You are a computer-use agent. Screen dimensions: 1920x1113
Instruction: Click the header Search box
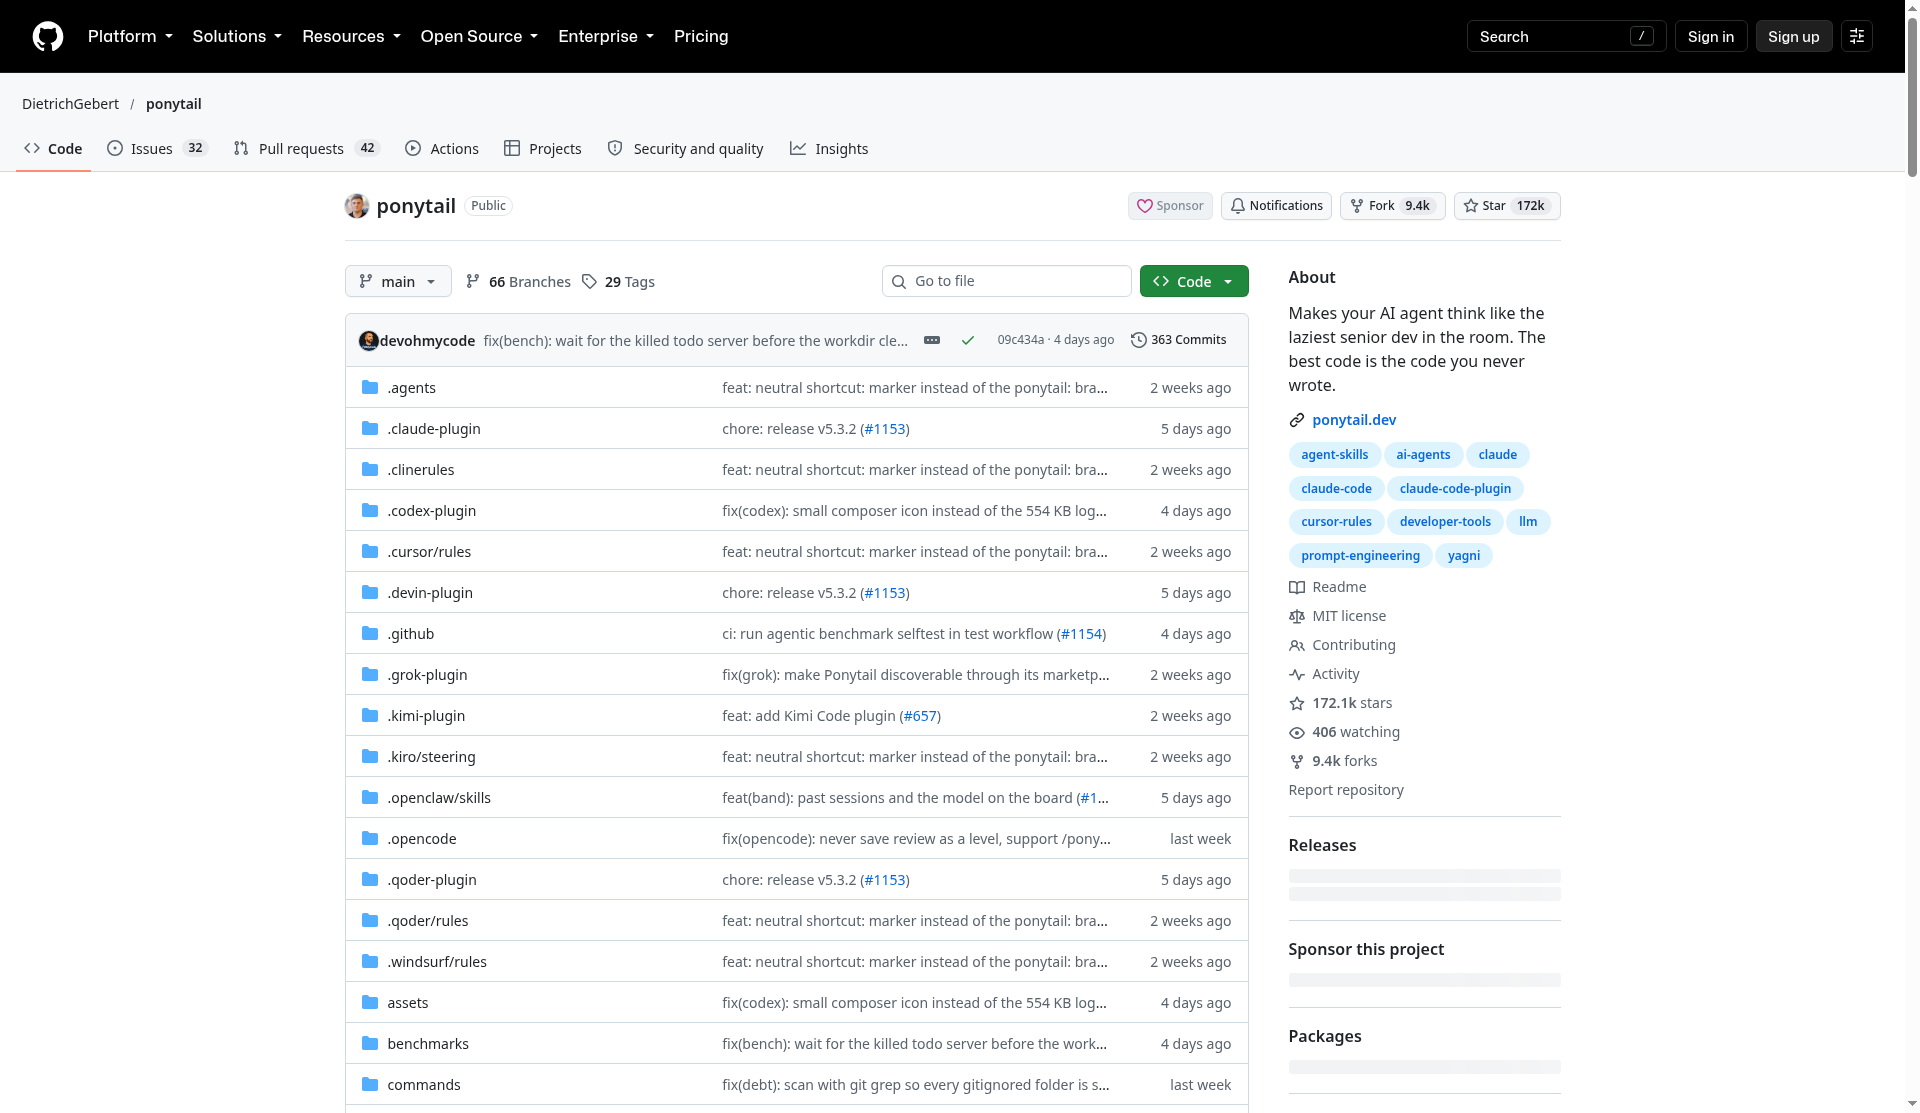pyautogui.click(x=1566, y=36)
